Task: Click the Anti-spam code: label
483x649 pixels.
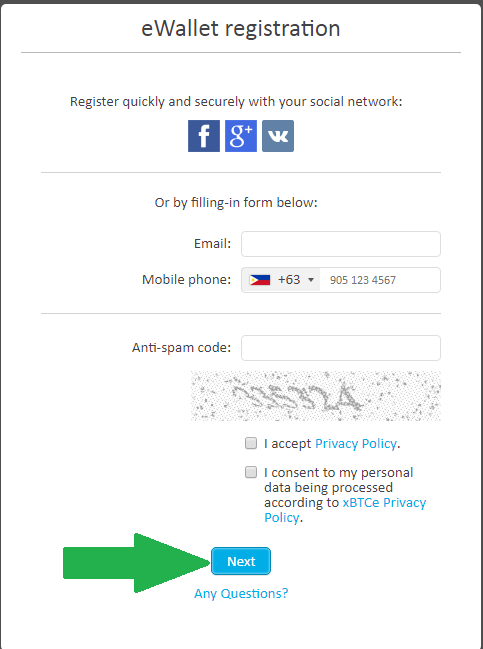Action: 181,348
